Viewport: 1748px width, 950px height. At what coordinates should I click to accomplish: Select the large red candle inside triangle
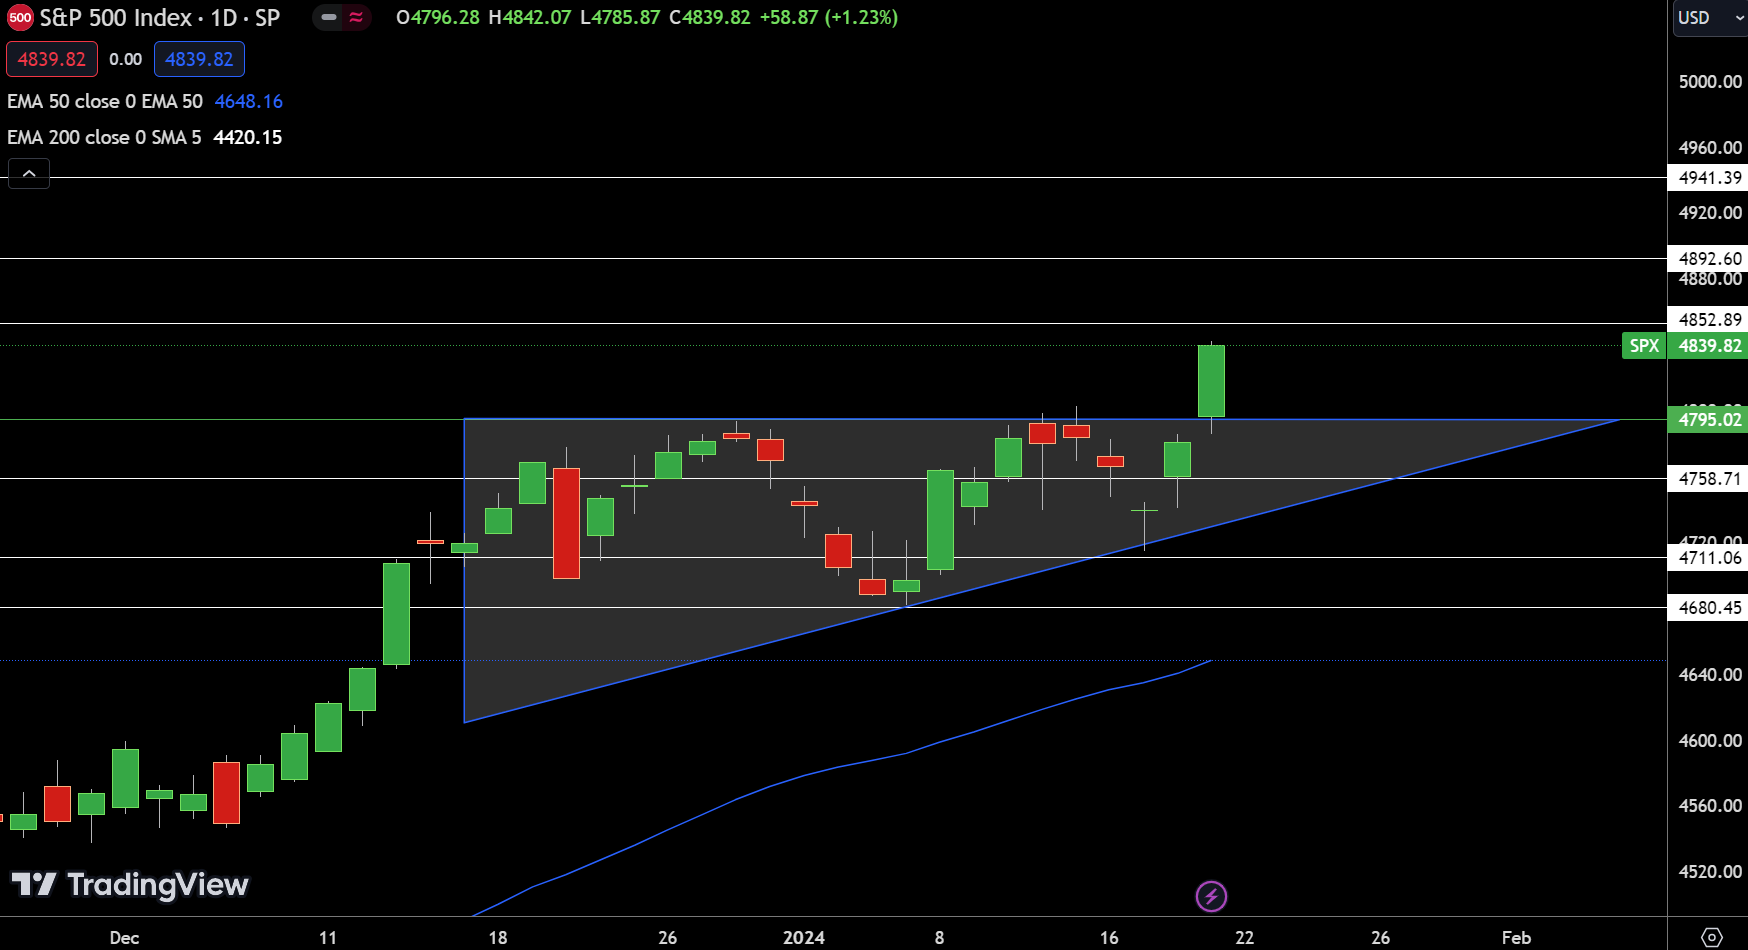(x=566, y=523)
